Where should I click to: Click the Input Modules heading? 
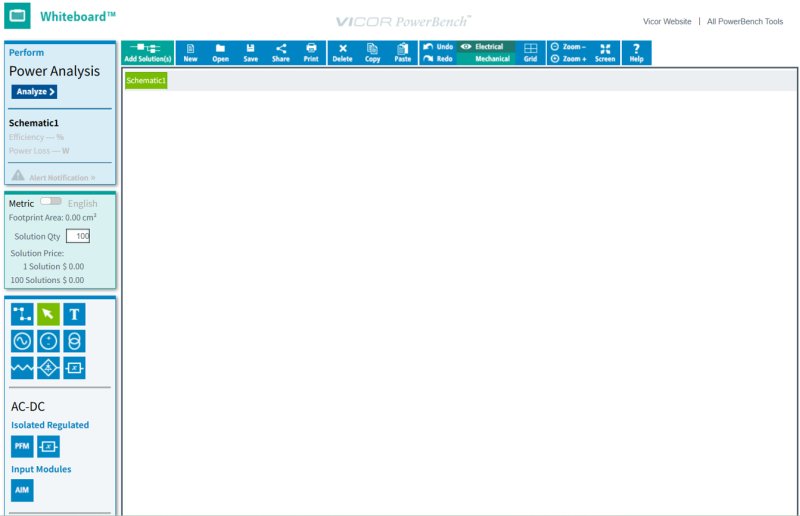(41, 469)
